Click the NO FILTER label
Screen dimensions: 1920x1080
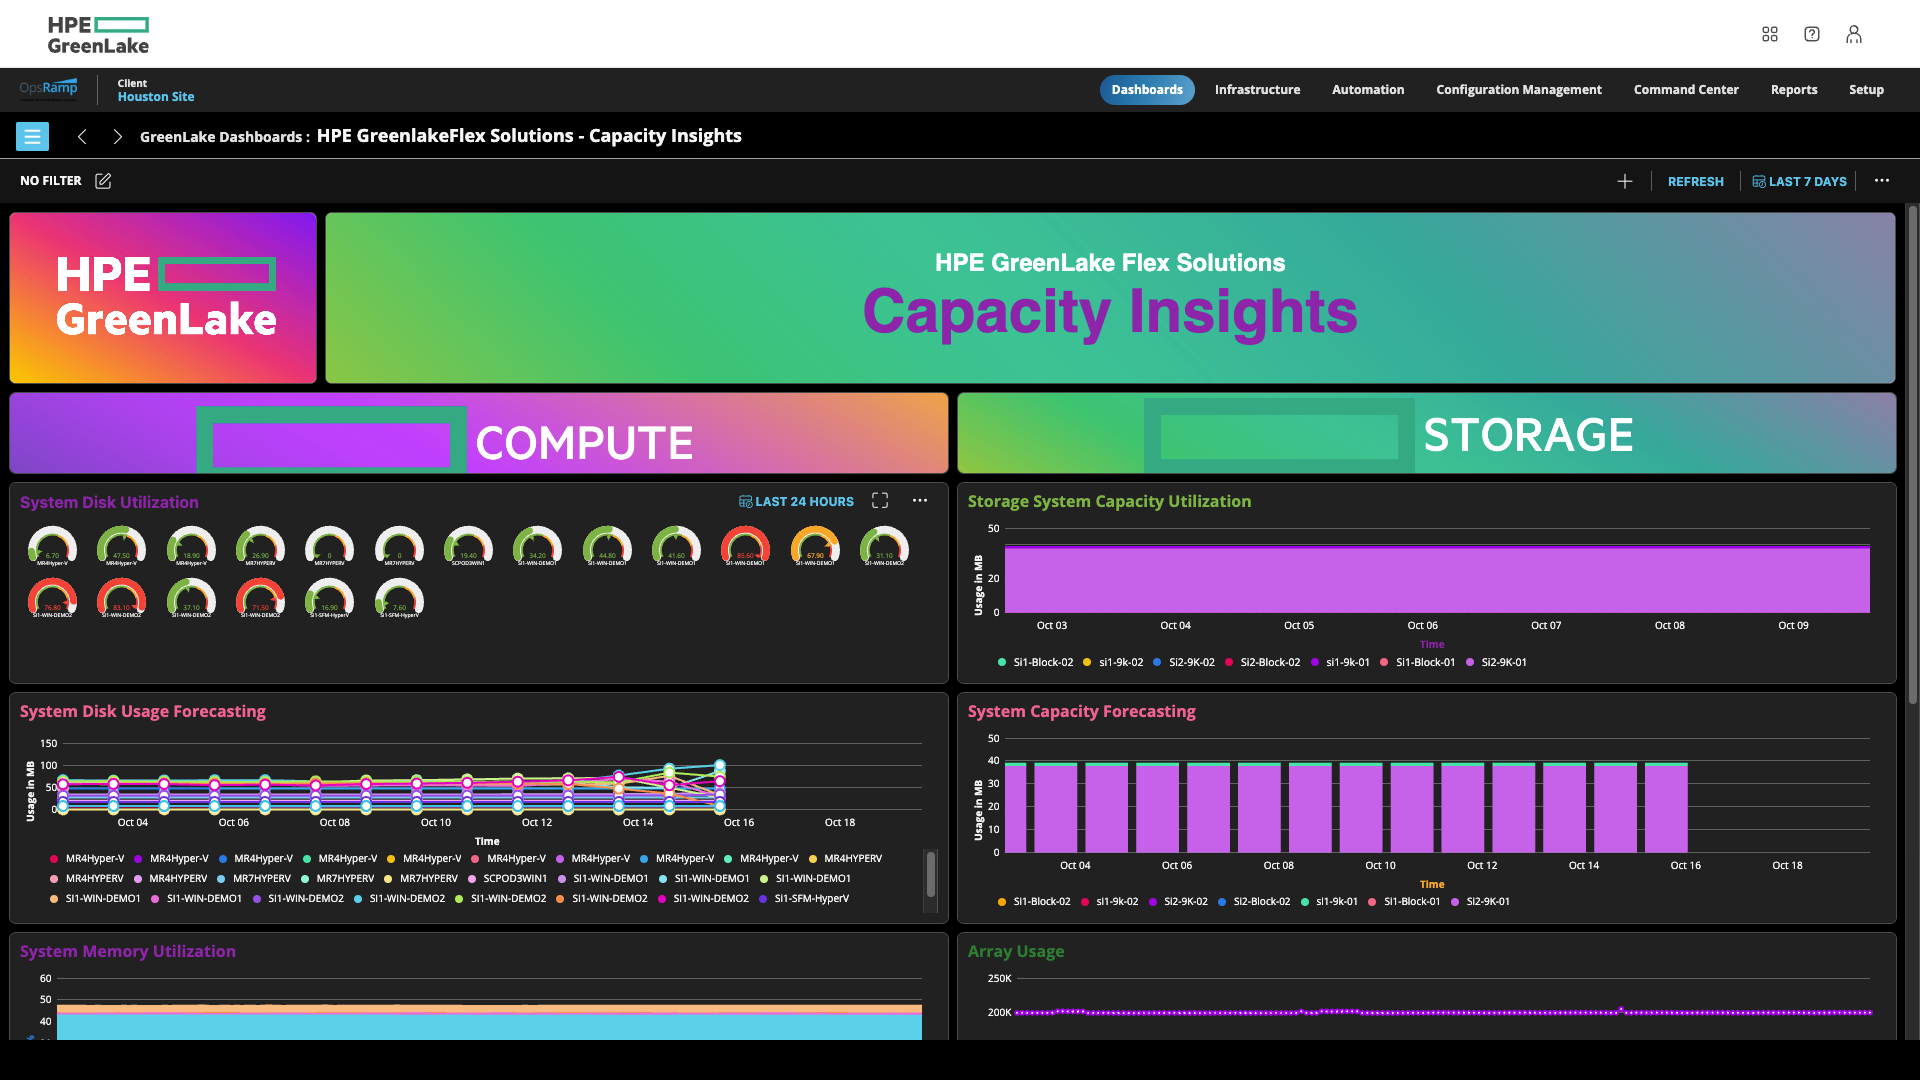[x=51, y=181]
